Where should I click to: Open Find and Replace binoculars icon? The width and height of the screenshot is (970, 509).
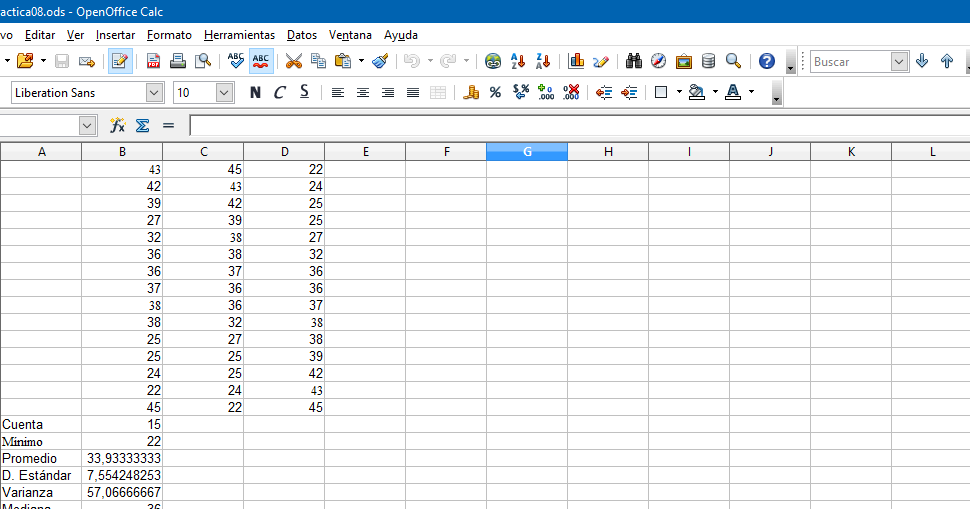633,61
